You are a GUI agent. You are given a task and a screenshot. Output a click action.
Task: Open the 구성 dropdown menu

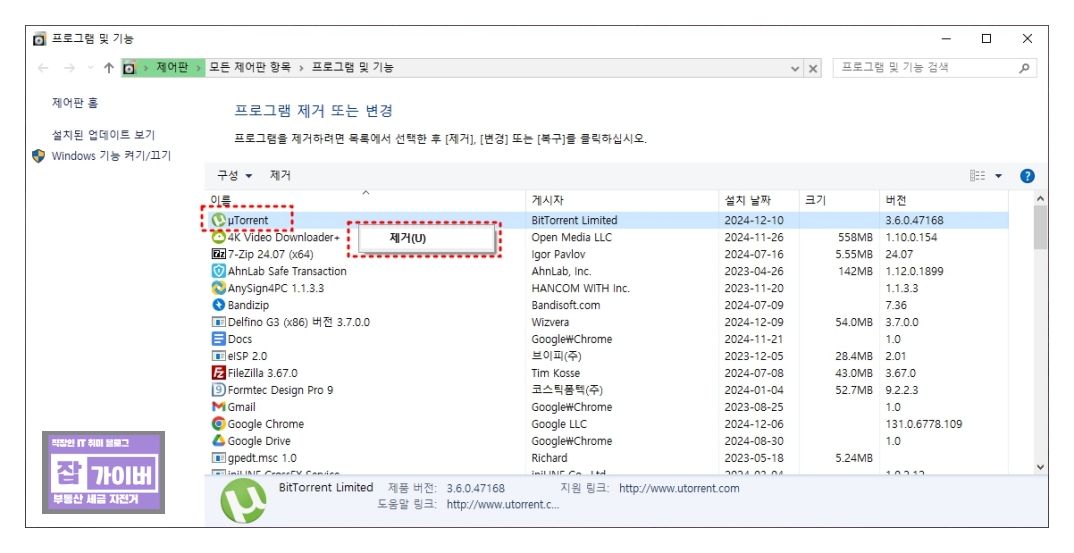click(234, 175)
